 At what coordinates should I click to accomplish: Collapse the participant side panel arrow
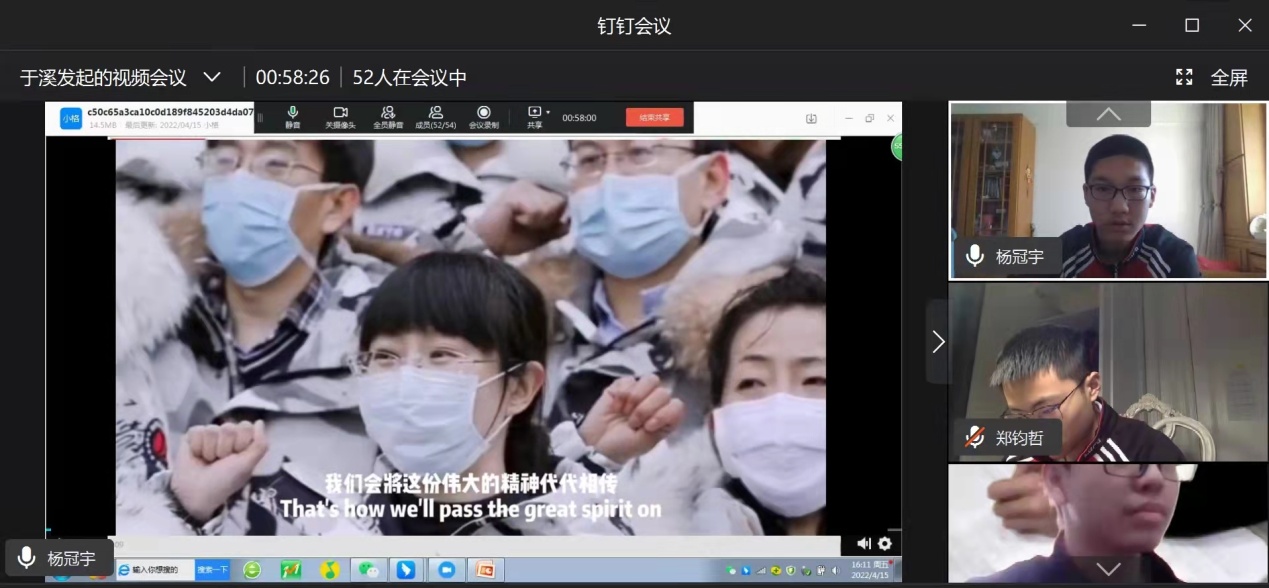point(938,342)
